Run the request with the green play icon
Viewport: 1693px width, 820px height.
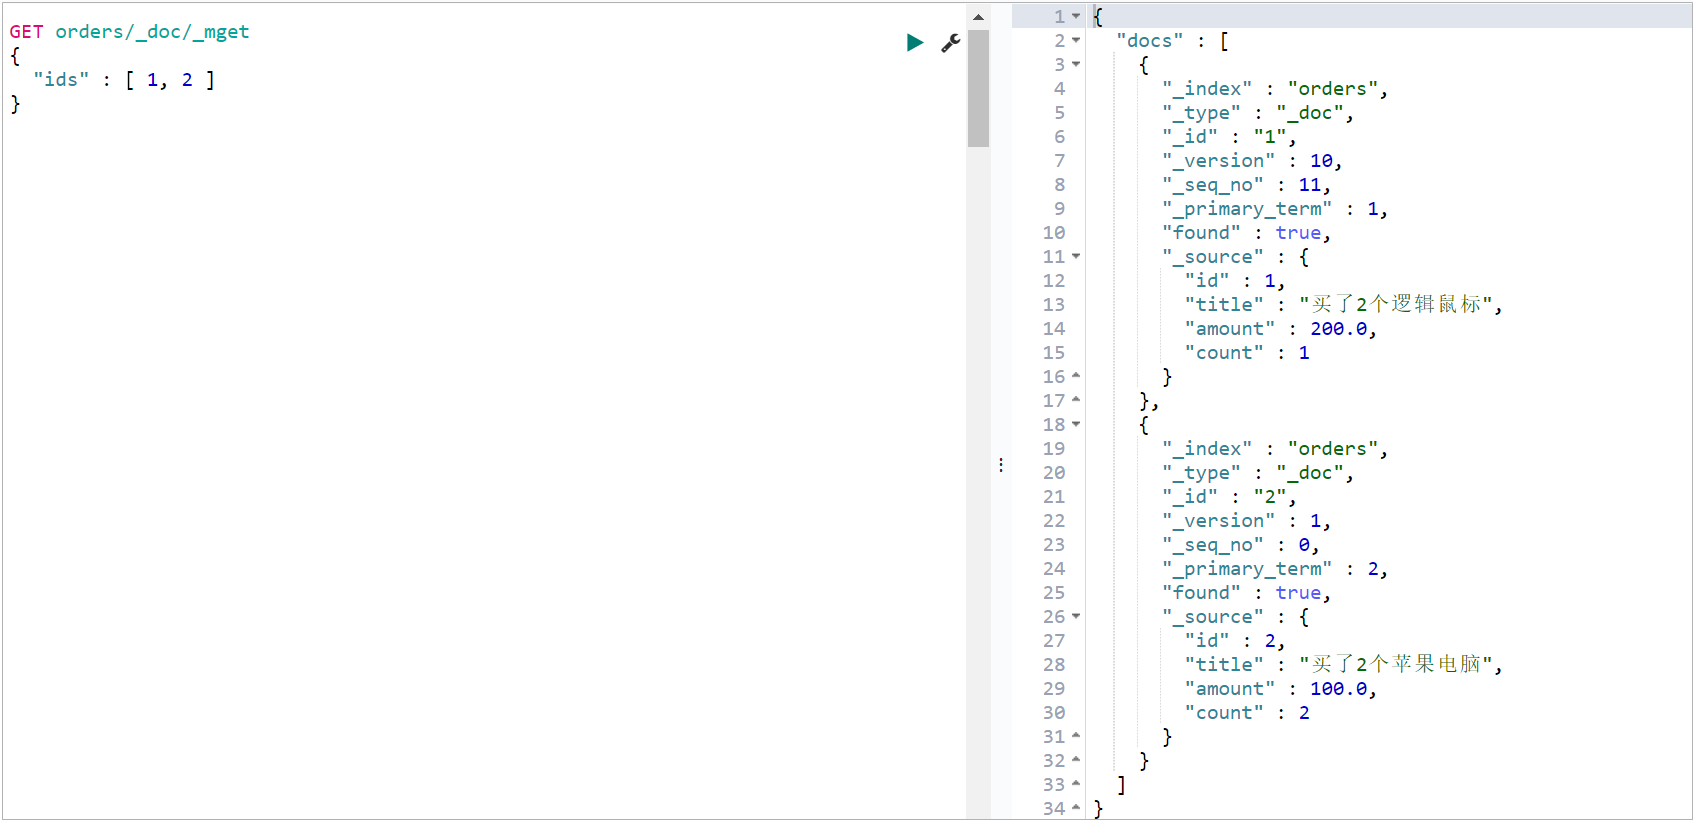[x=915, y=42]
